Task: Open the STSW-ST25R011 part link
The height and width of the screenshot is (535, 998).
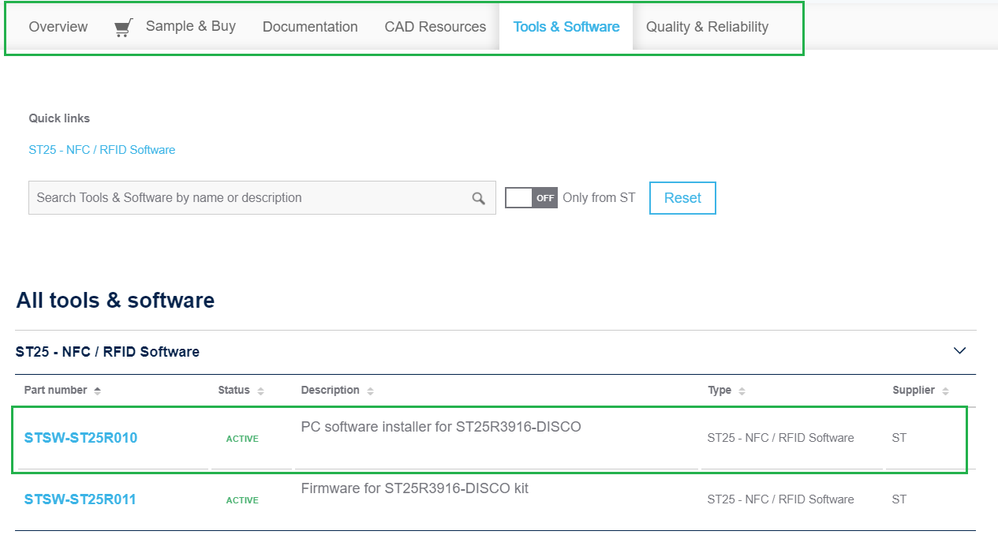Action: pos(80,499)
